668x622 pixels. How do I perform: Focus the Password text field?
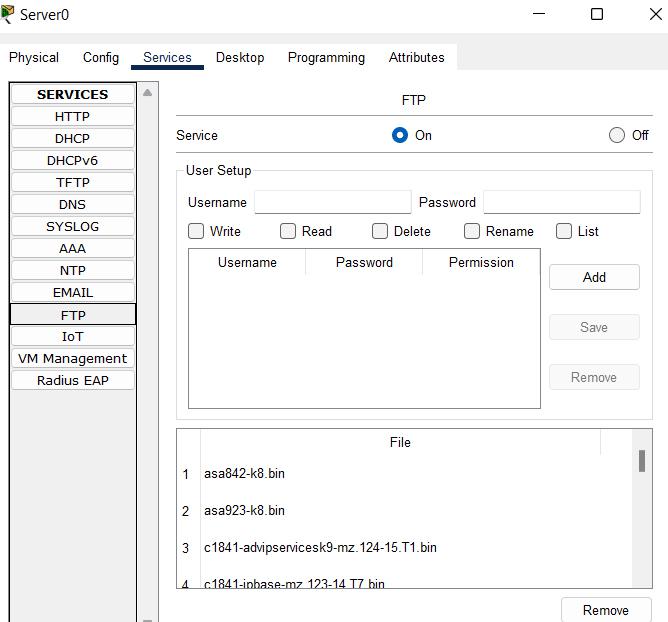tap(561, 202)
